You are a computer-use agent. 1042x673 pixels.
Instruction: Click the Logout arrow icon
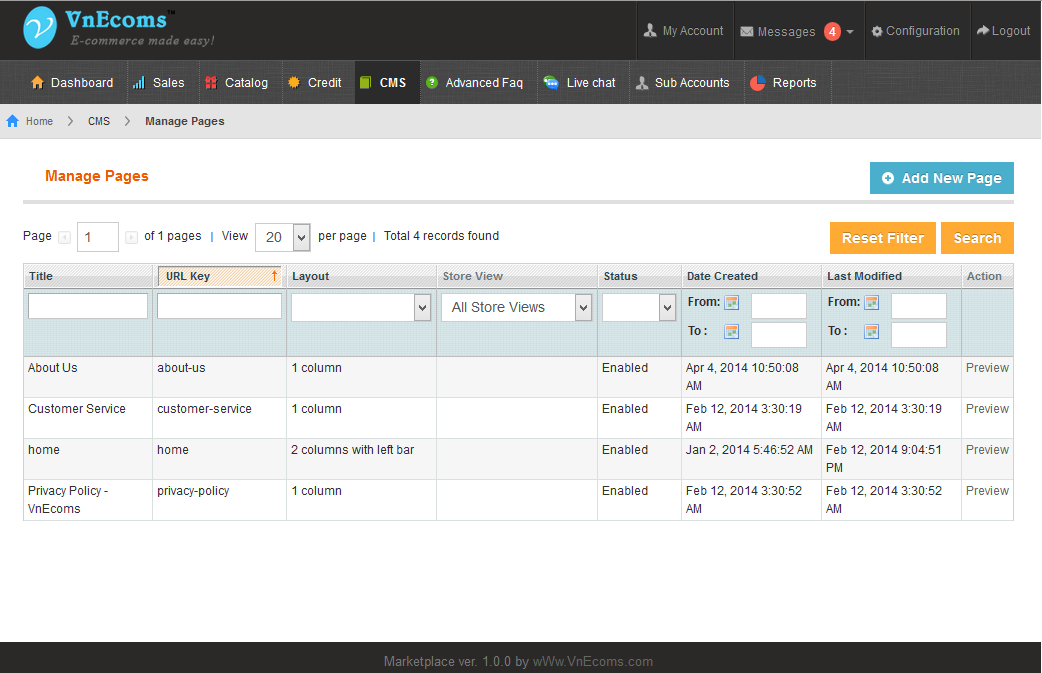tap(983, 31)
